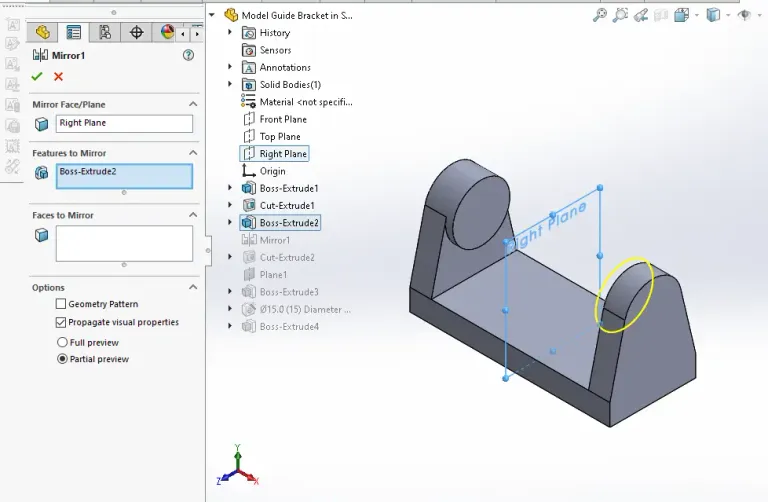Collapse the Faces to Mirror section
Image resolution: width=768 pixels, height=502 pixels.
click(193, 215)
